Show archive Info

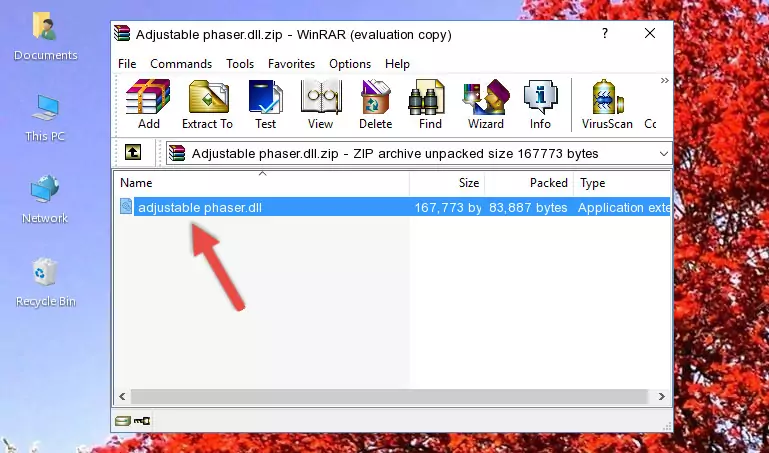[540, 104]
